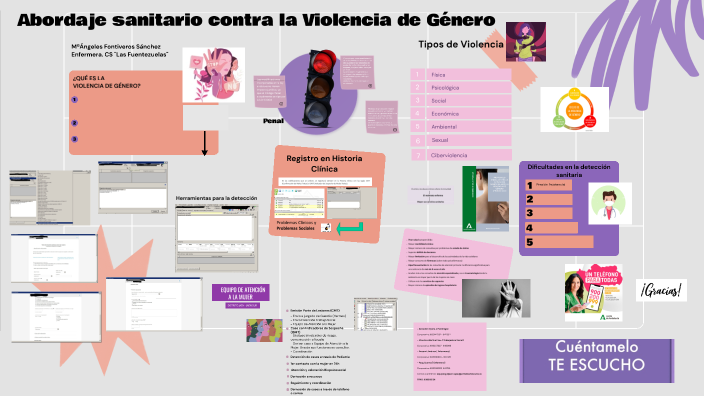Click the small DETECTAR Y ACTUAR button
Image resolution: width=704 pixels, height=396 pixels.
coord(242,305)
